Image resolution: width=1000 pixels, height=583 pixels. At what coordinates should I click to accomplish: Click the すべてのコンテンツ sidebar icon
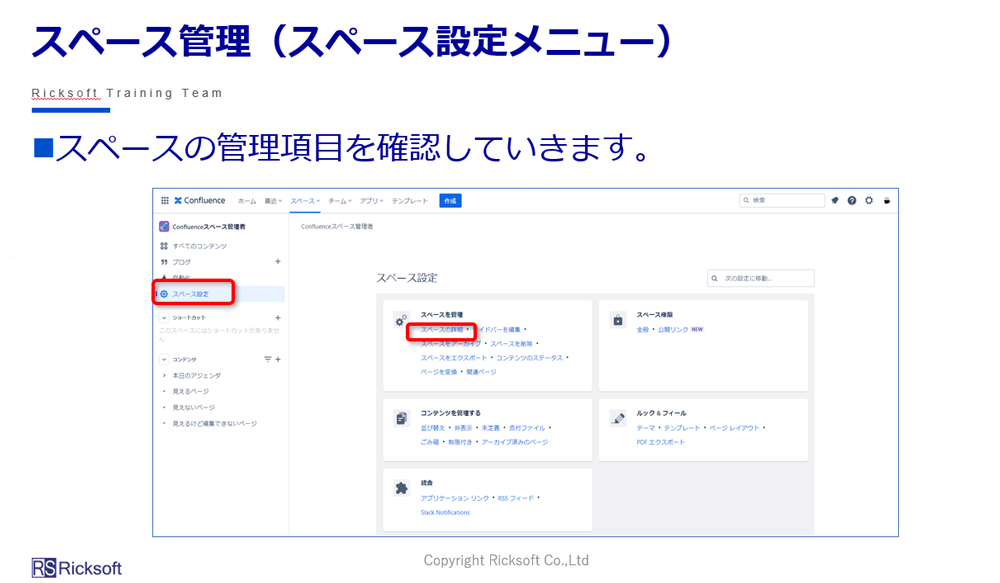[164, 246]
